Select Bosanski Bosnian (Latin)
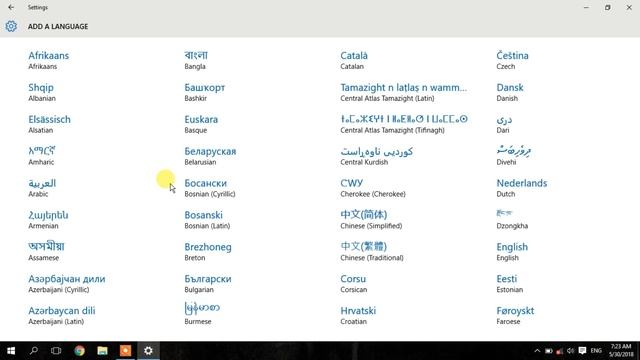Viewport: 640px width, 360px height. point(207,220)
